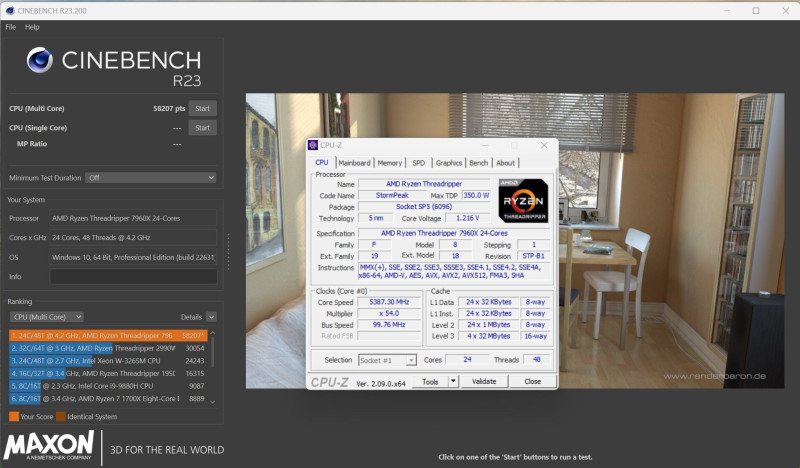Click the AMD Ryzen Threadripper logo in CPU-Z
The width and height of the screenshot is (800, 468).
point(523,201)
